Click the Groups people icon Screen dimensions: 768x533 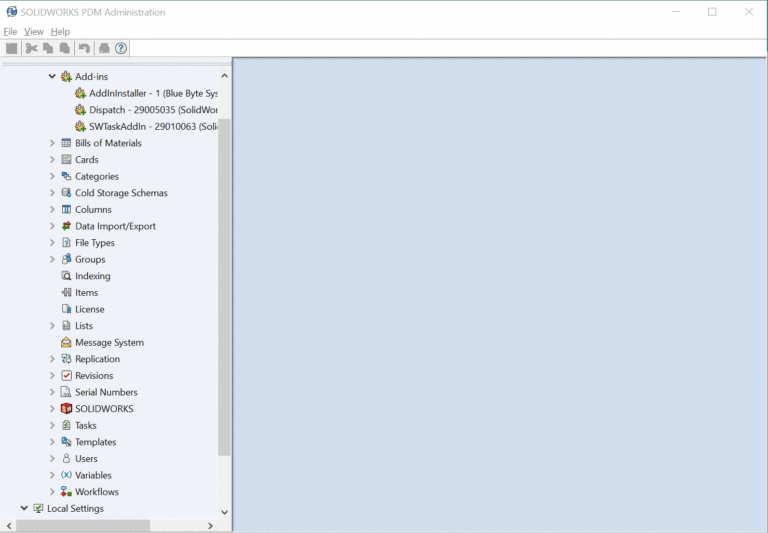click(x=66, y=259)
